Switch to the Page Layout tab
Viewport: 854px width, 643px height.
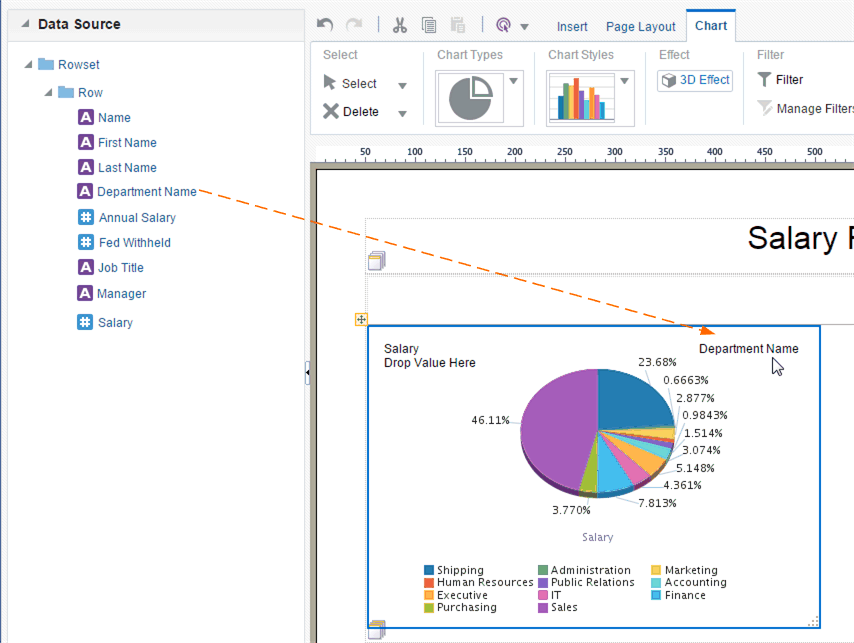[640, 27]
